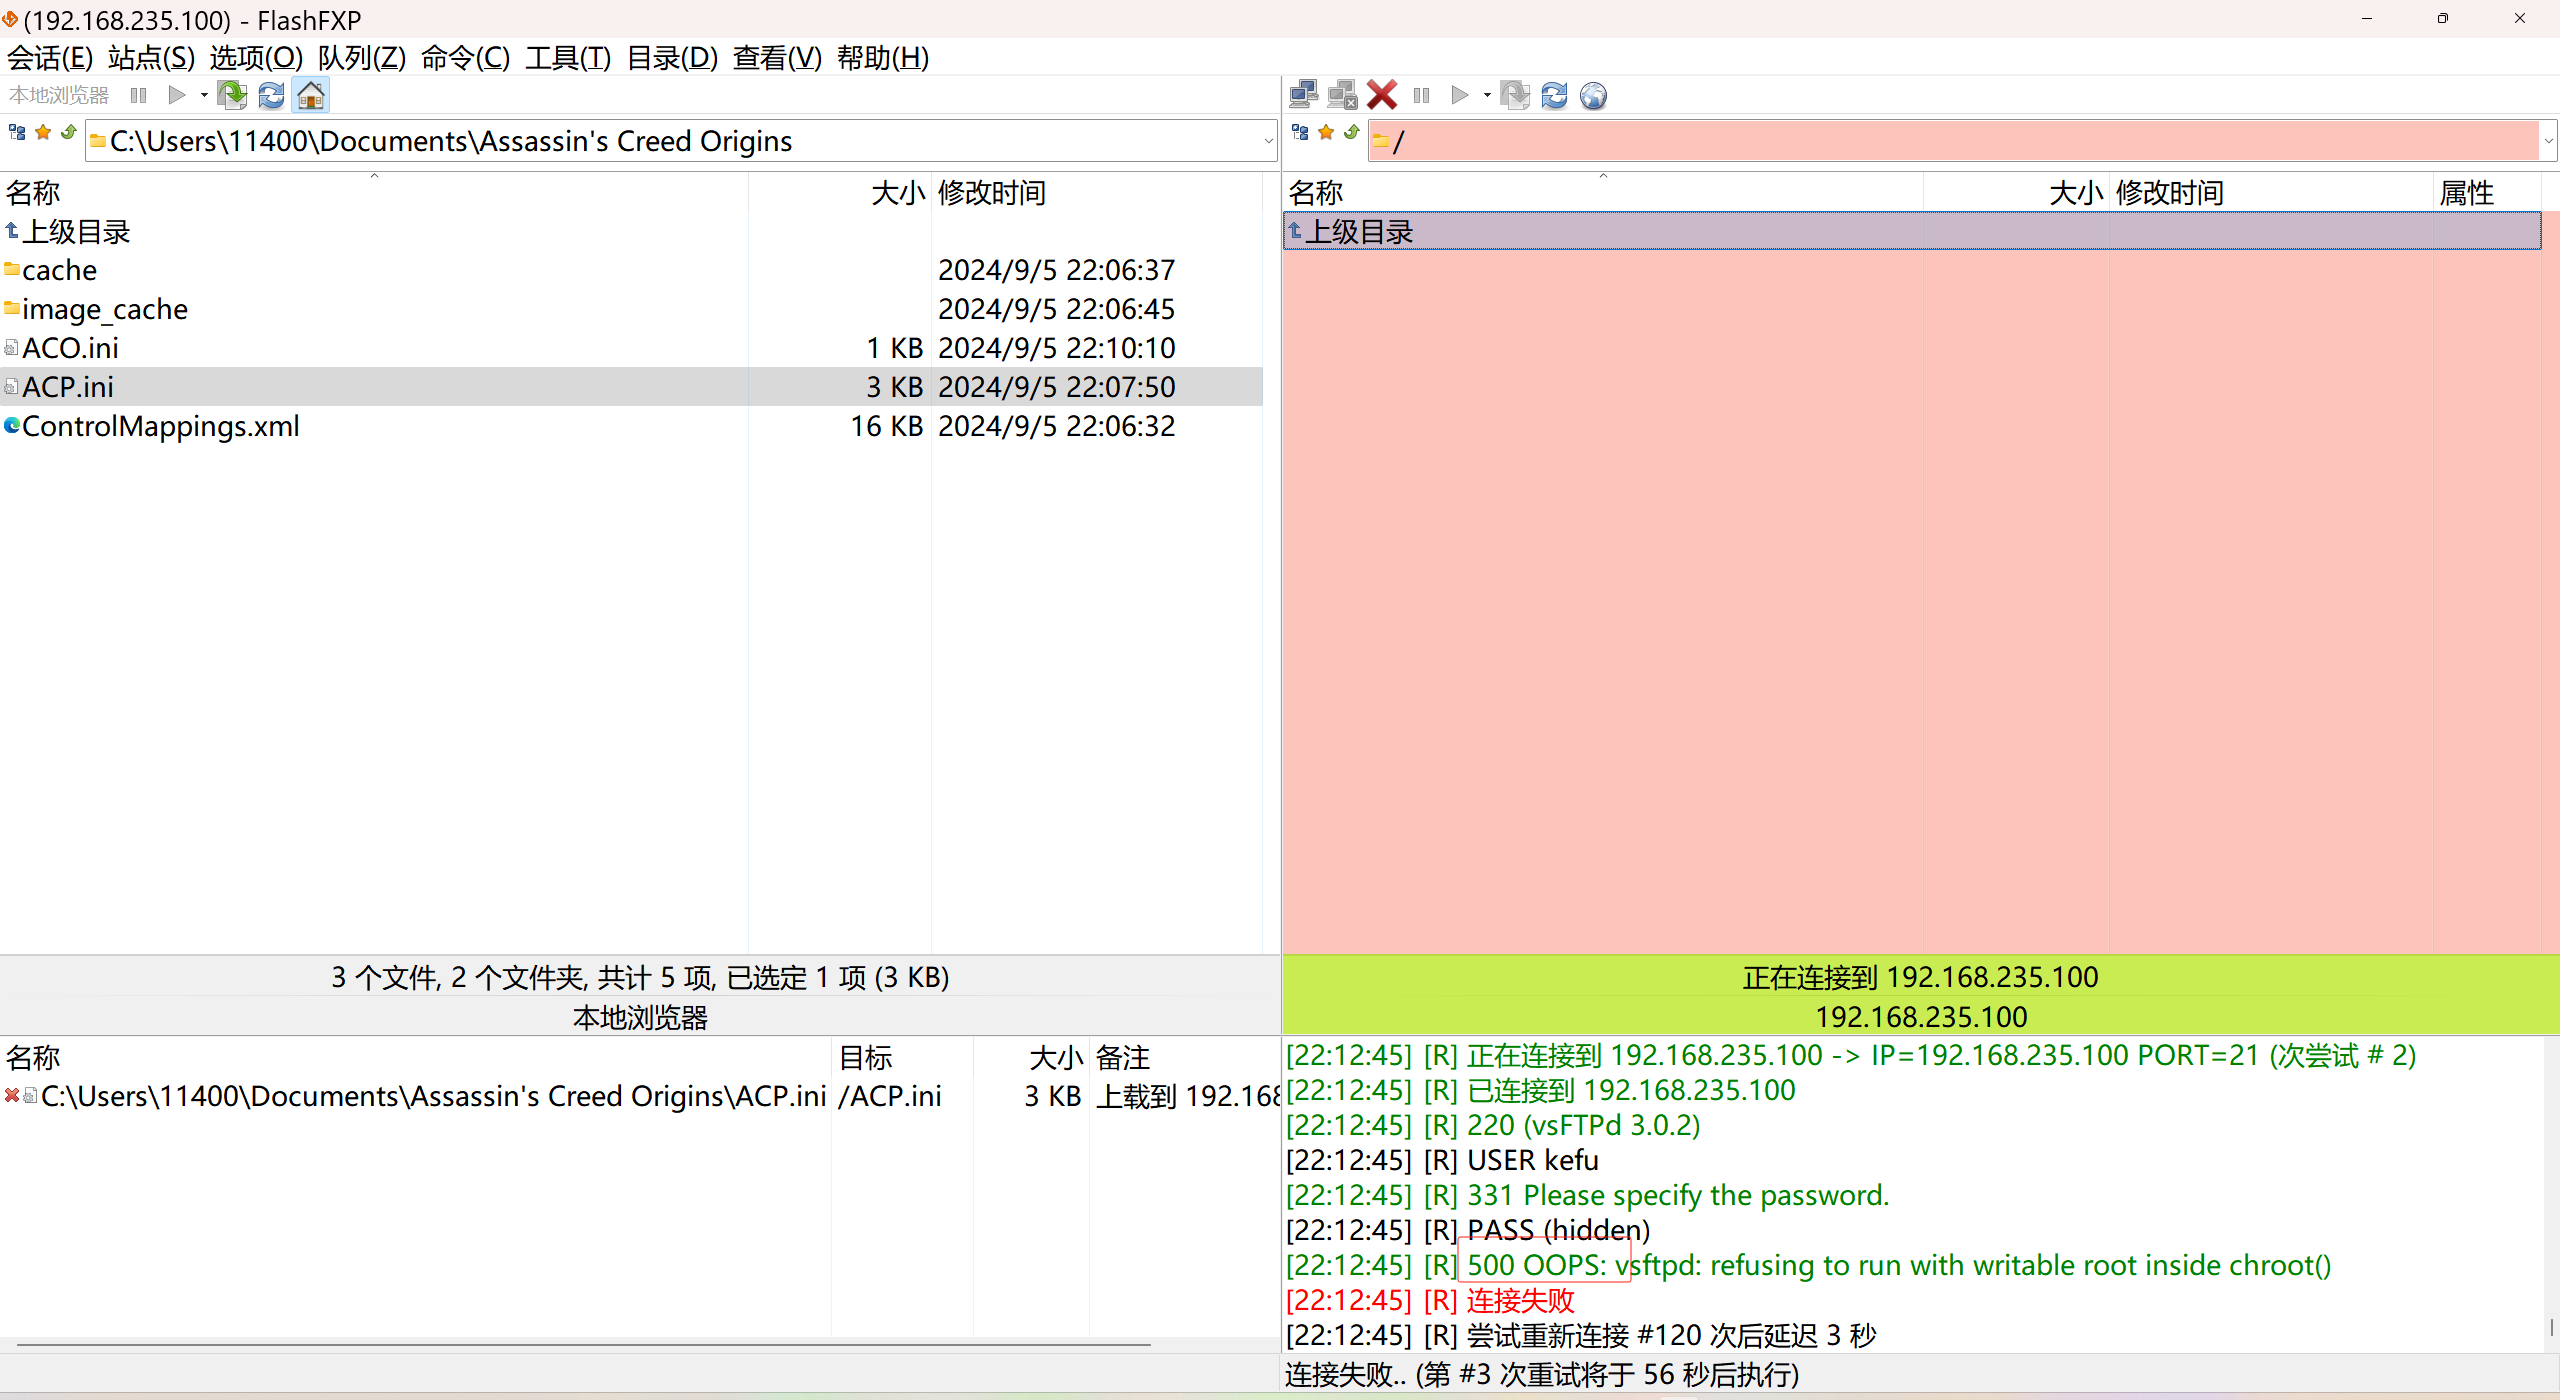Click the globe icon in remote toolbar
Image resolution: width=2560 pixels, height=1400 pixels.
[1593, 95]
